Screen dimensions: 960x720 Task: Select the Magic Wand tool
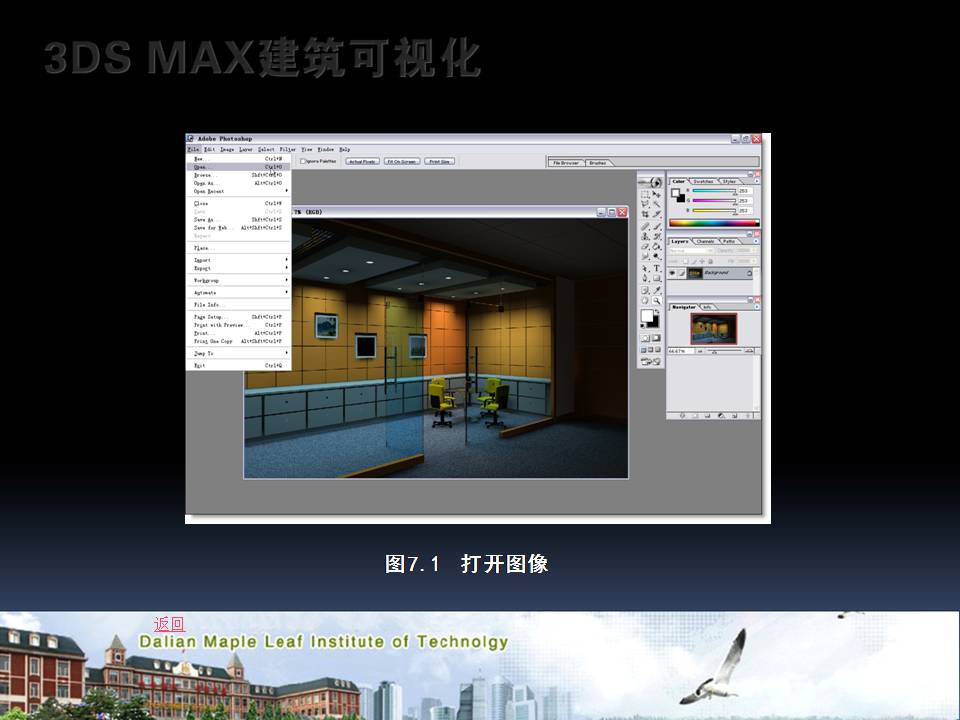657,204
